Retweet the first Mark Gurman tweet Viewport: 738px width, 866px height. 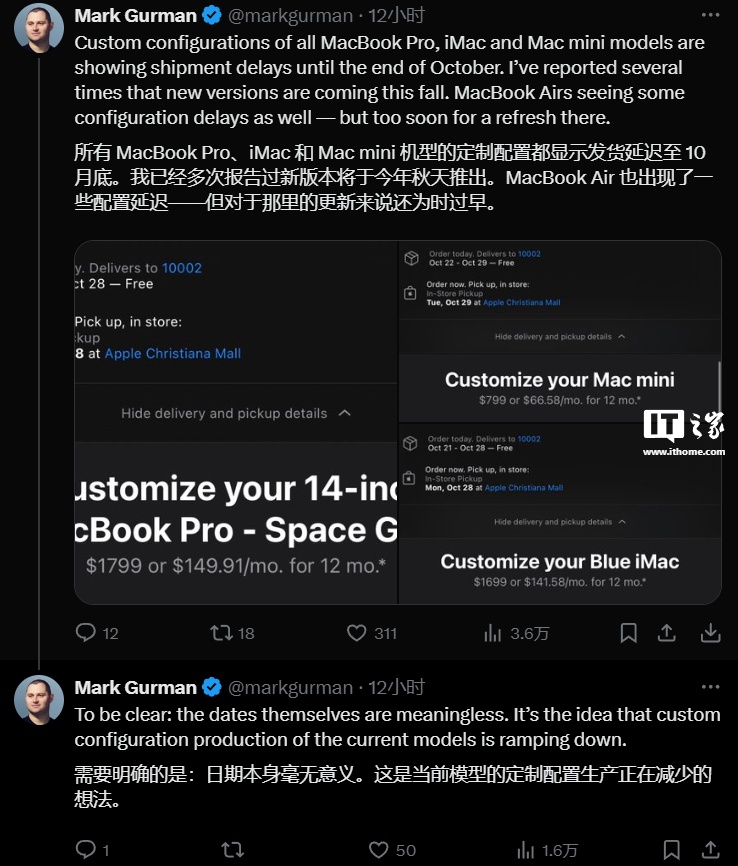coord(220,632)
